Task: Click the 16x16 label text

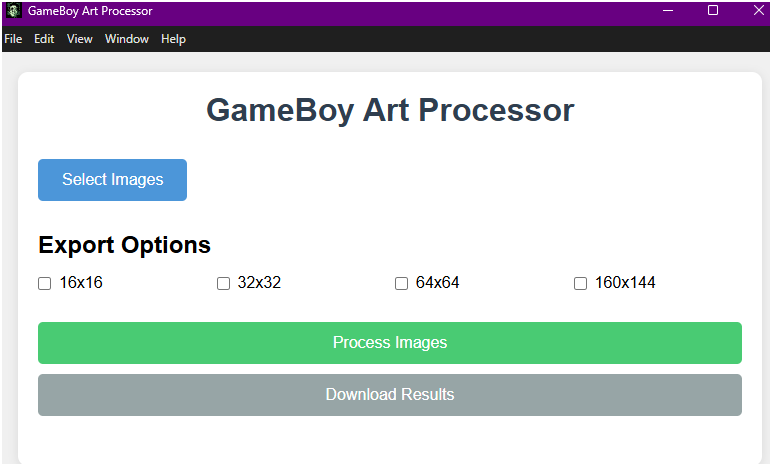Action: 81,283
